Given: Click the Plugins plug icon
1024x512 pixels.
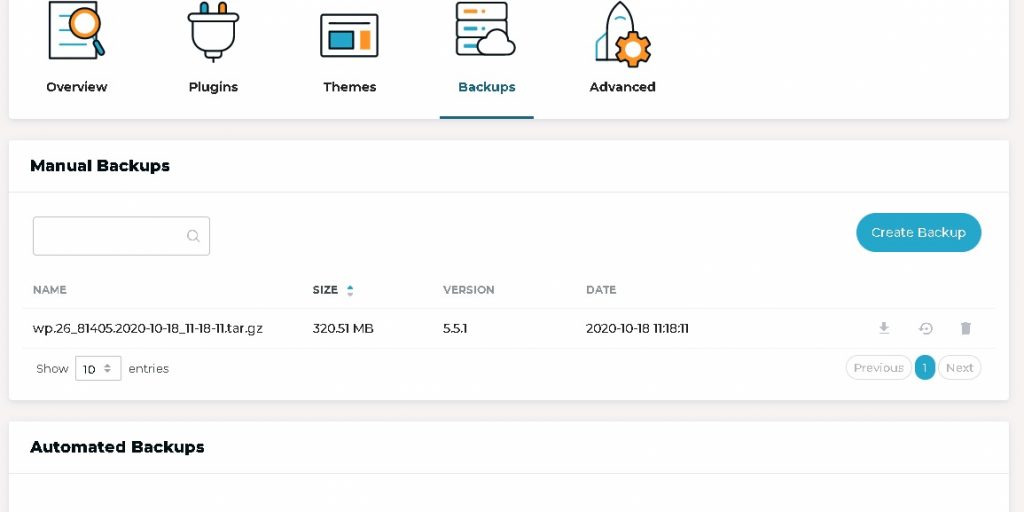Looking at the screenshot, I should point(213,31).
